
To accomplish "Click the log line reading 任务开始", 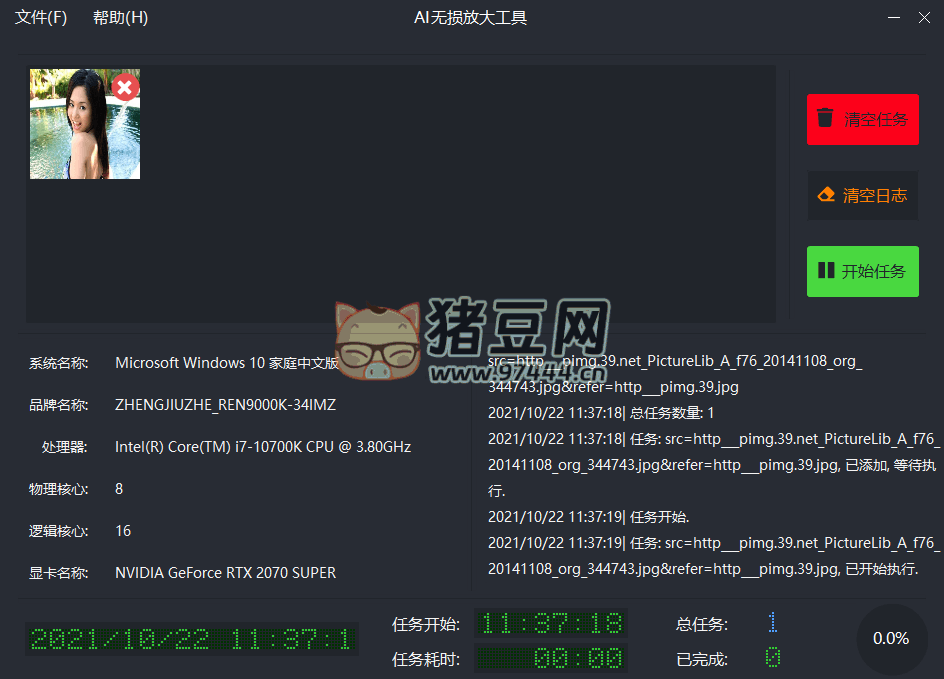I will tap(589, 517).
